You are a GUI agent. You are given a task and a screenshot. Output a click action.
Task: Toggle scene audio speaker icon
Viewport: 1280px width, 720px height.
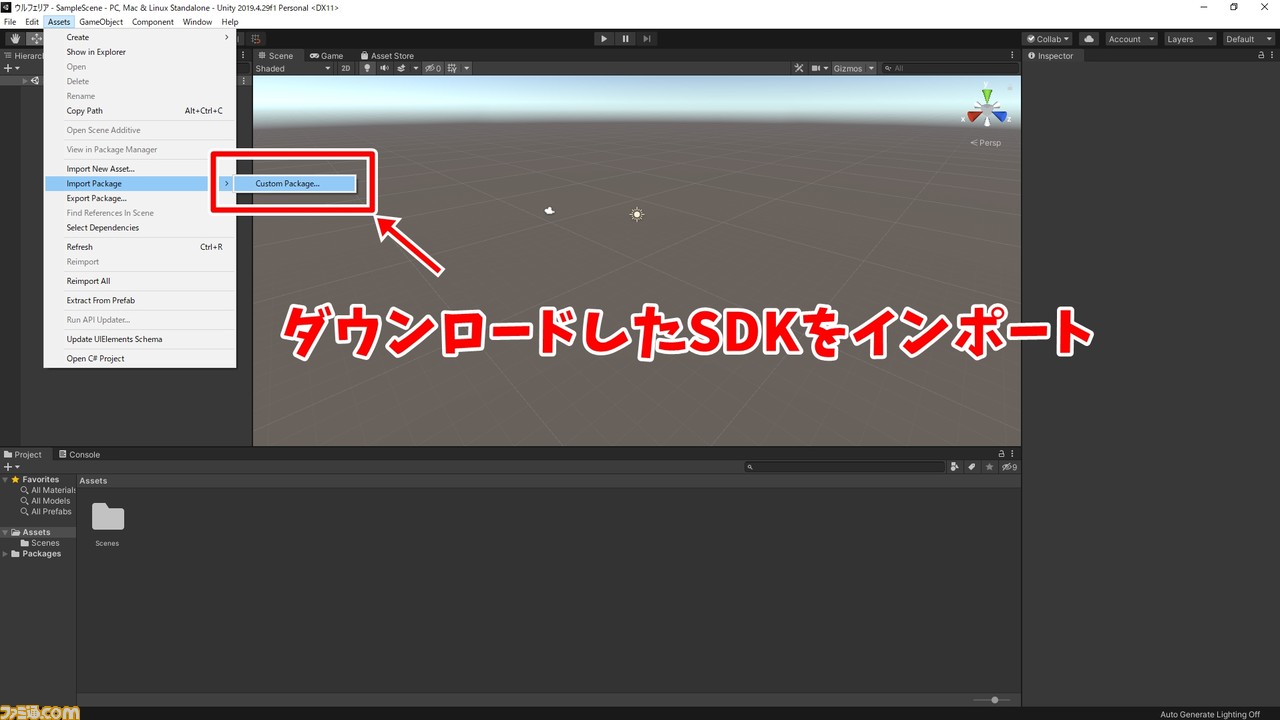point(384,68)
